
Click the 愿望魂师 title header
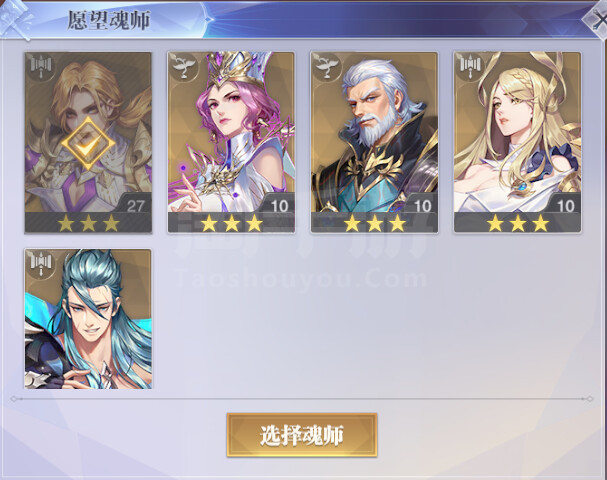[x=109, y=20]
